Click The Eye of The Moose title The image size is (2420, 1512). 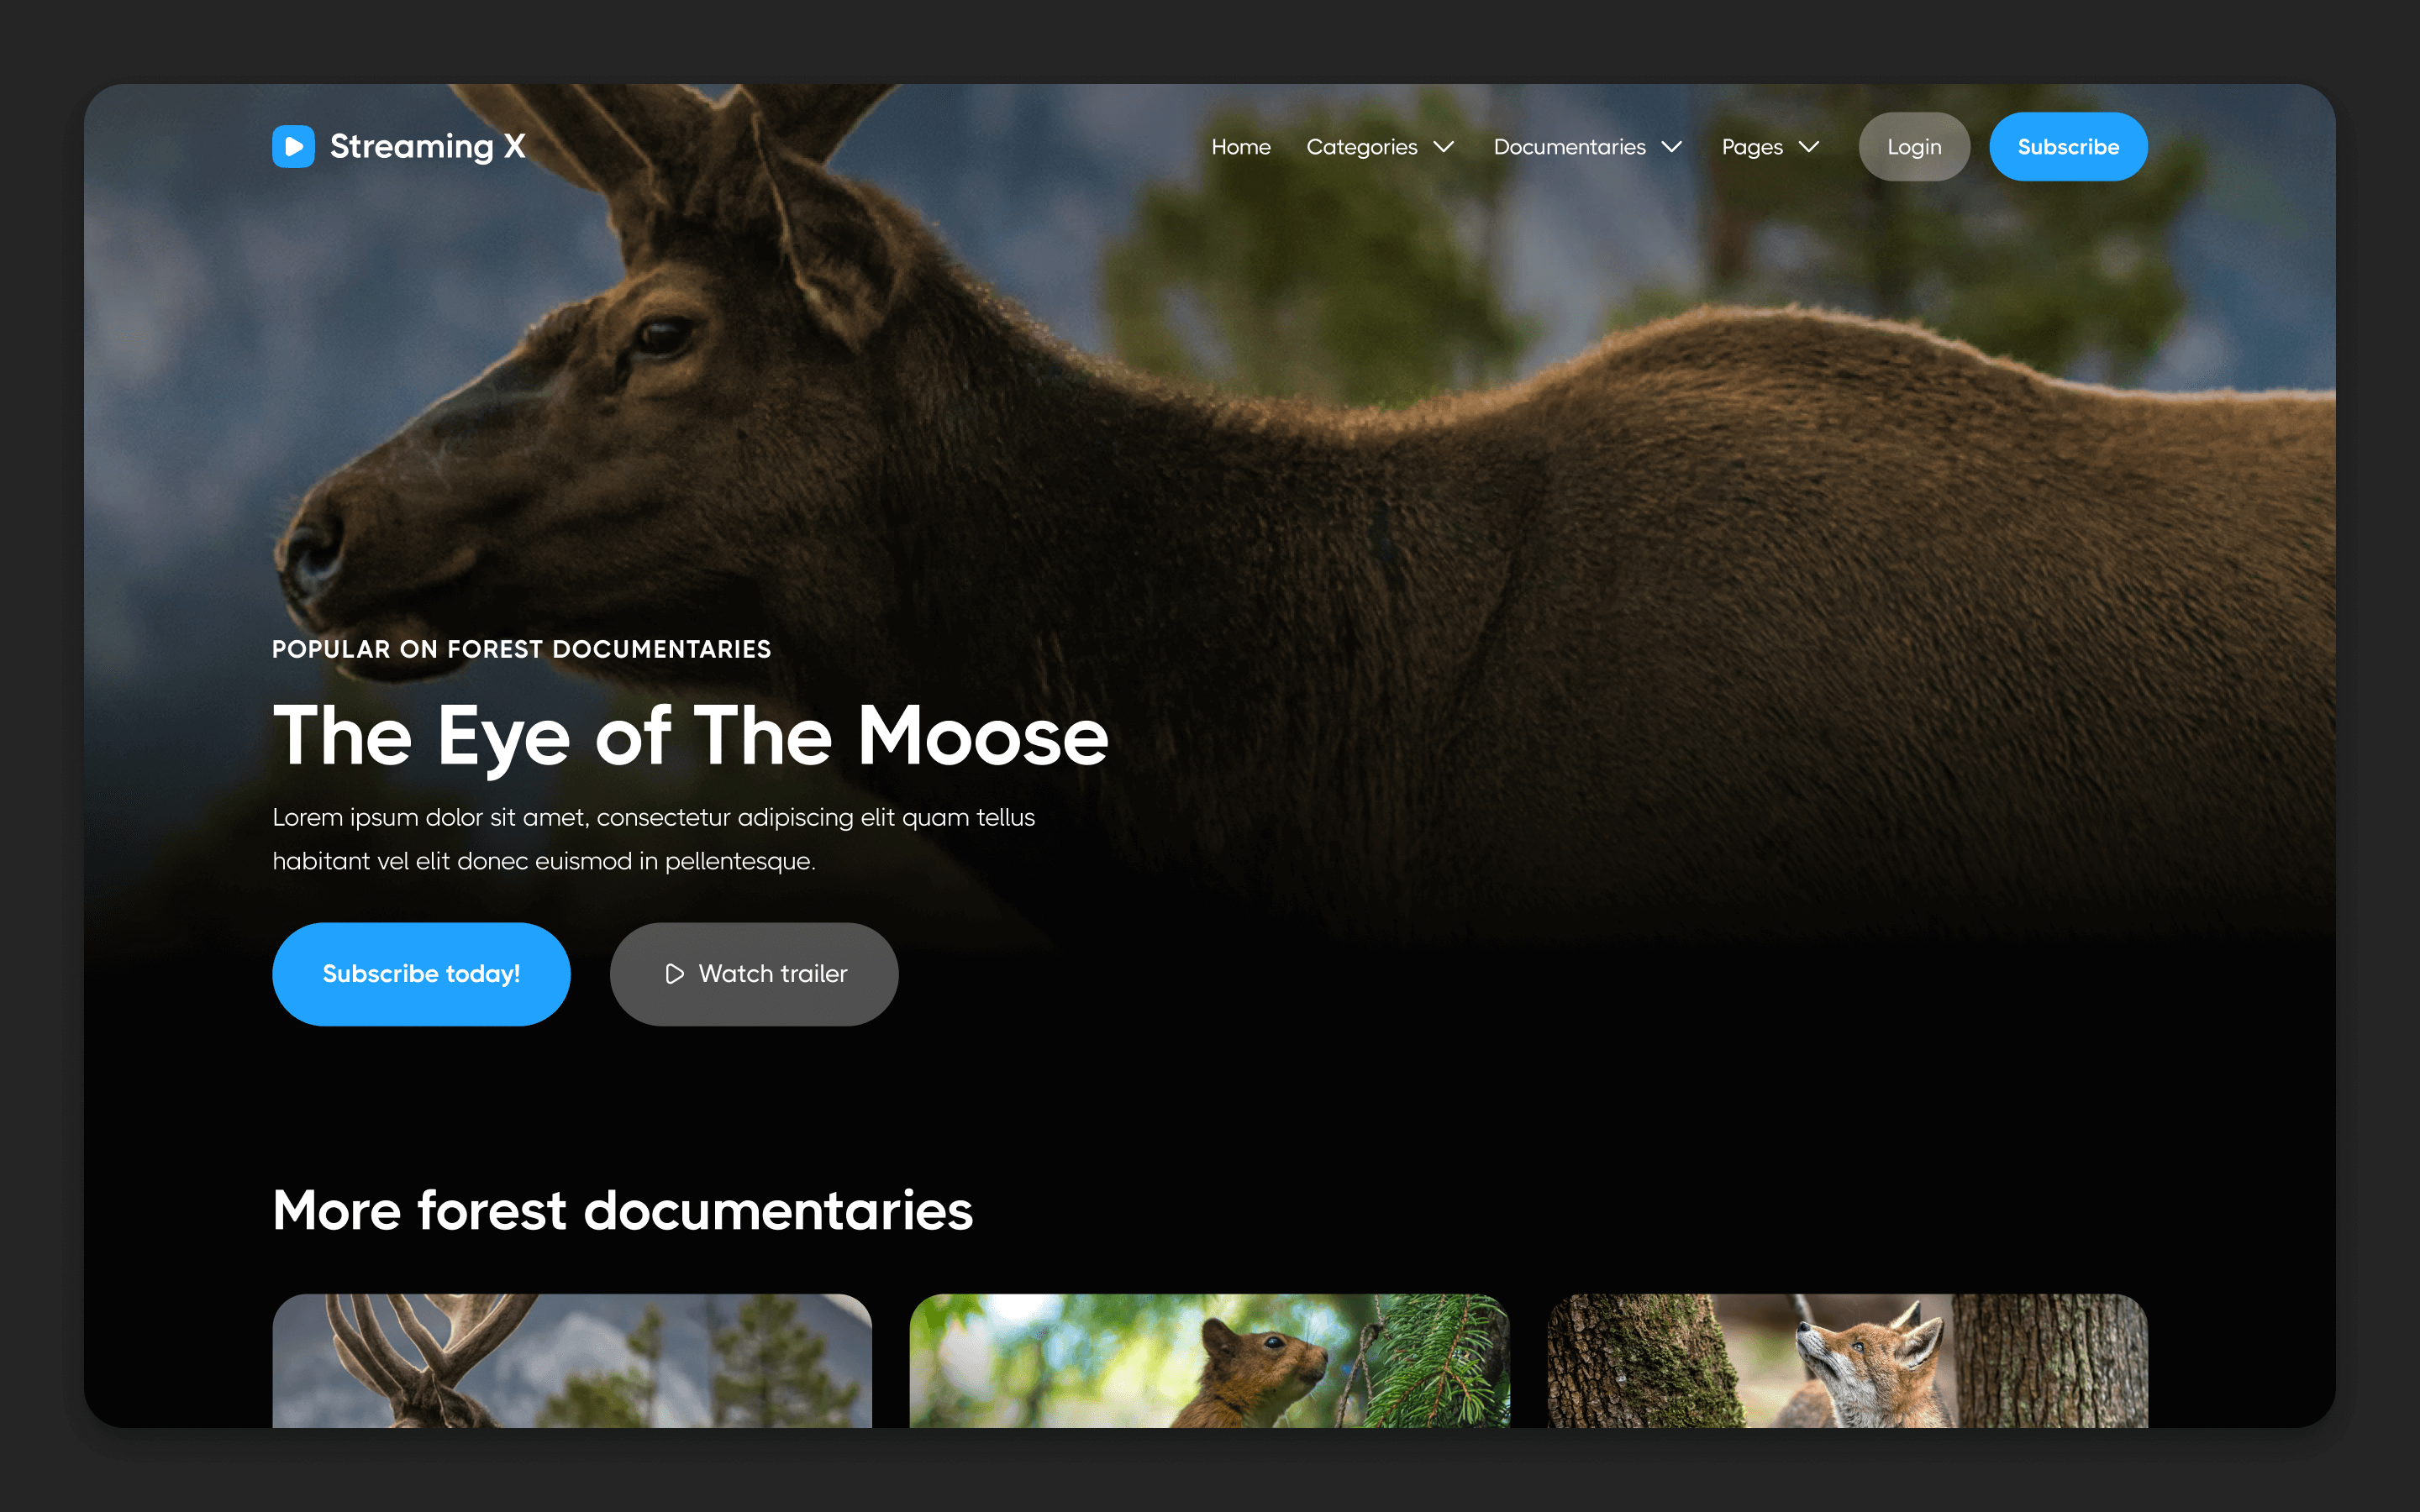[x=690, y=737]
